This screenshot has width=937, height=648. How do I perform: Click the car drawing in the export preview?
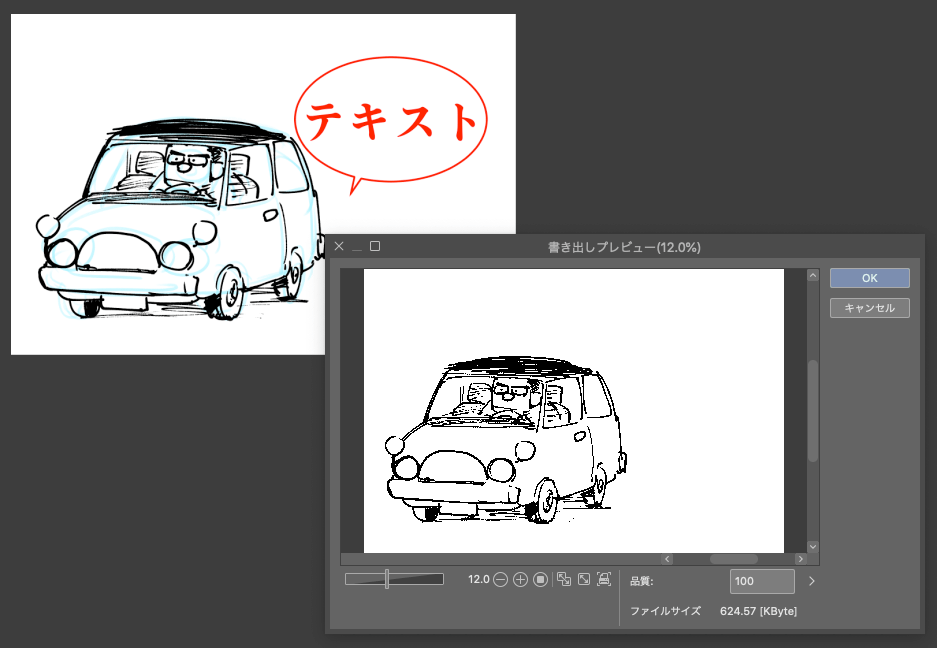(506, 439)
